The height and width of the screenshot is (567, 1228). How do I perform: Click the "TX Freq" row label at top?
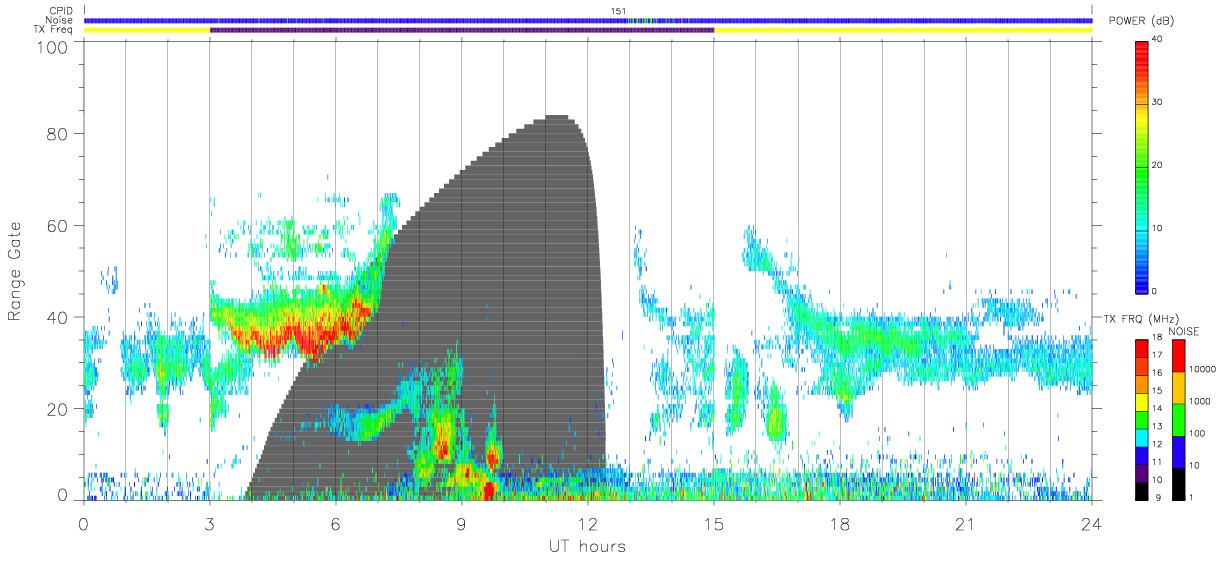pos(54,30)
